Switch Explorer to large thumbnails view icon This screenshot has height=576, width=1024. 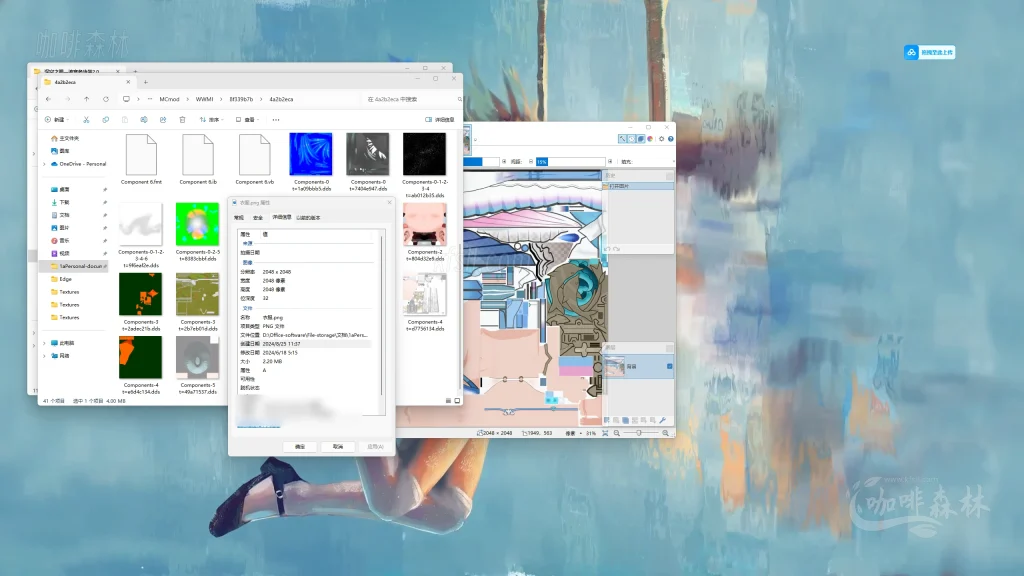(x=457, y=400)
